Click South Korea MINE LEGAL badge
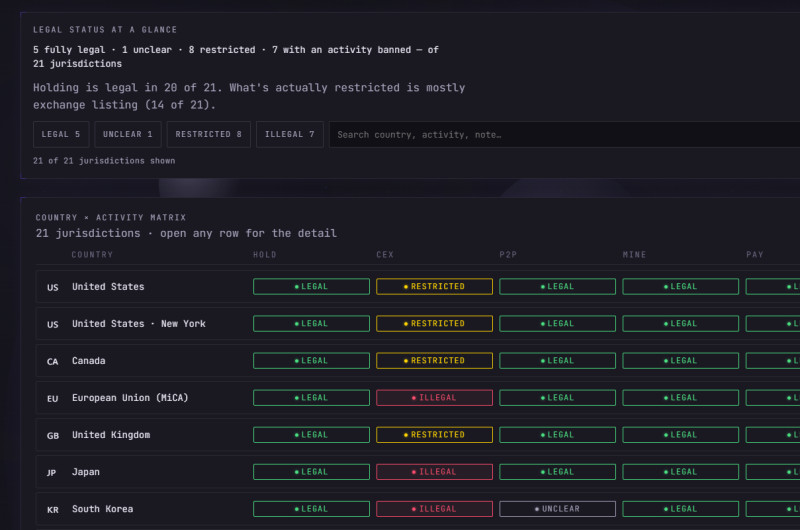Image resolution: width=800 pixels, height=530 pixels. click(x=680, y=509)
